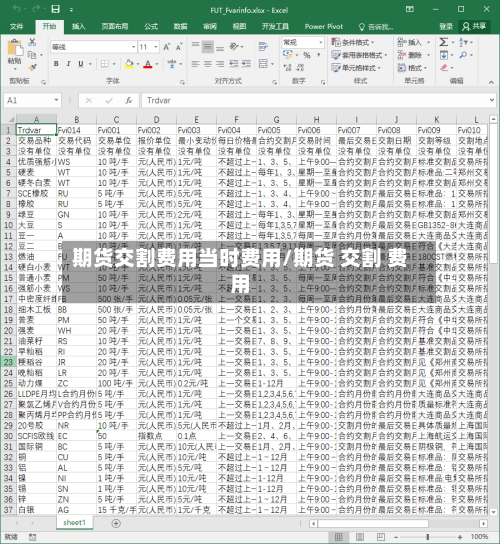Toggle Bold formatting
Screen dimensions: 500x544
(56, 64)
